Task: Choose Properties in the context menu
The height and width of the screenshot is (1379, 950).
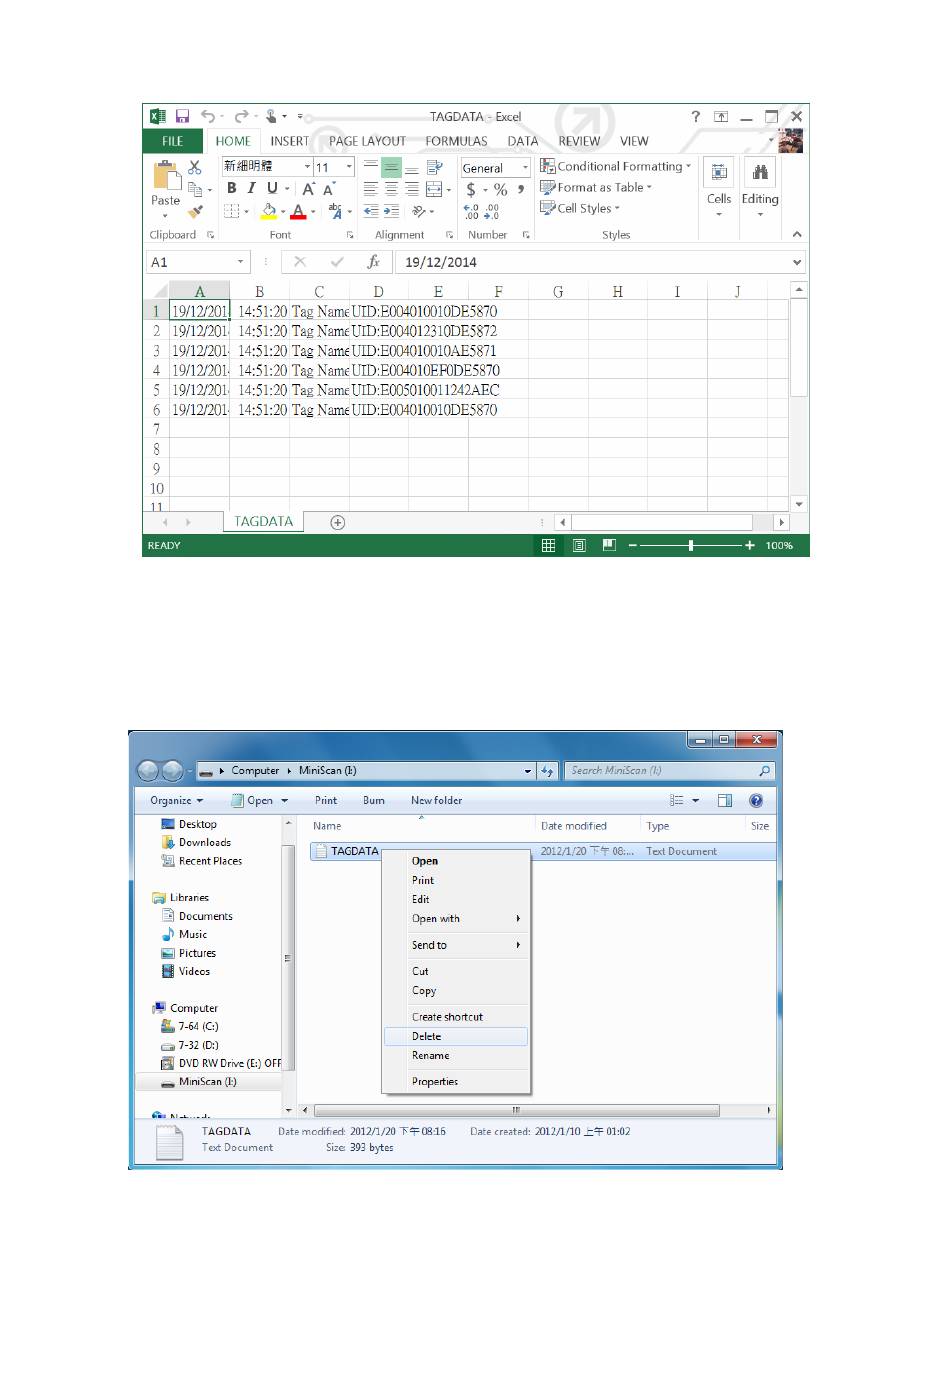Action: [456, 1081]
